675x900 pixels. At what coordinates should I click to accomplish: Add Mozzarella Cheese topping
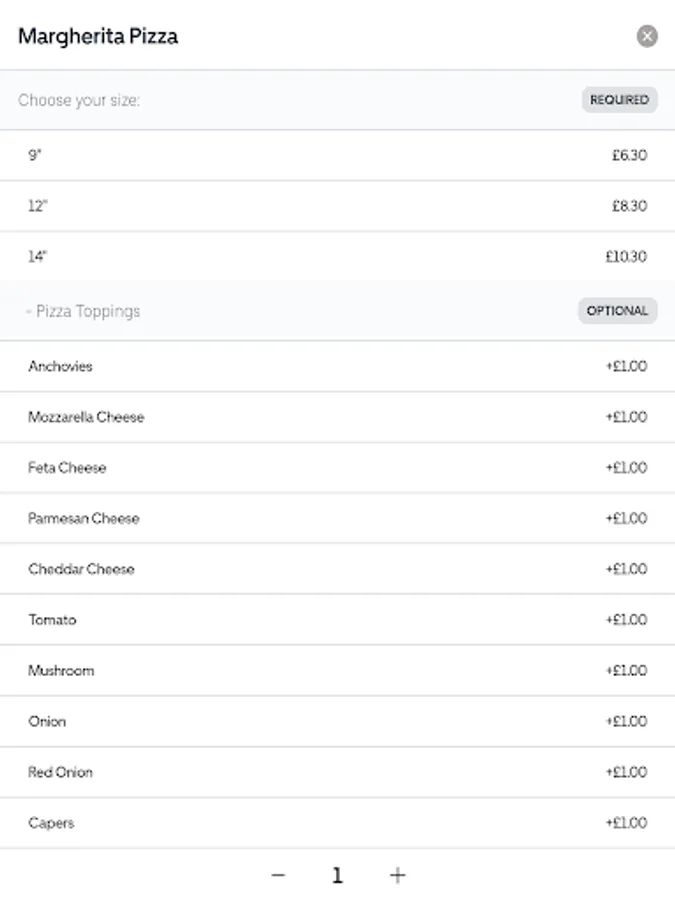coord(337,417)
